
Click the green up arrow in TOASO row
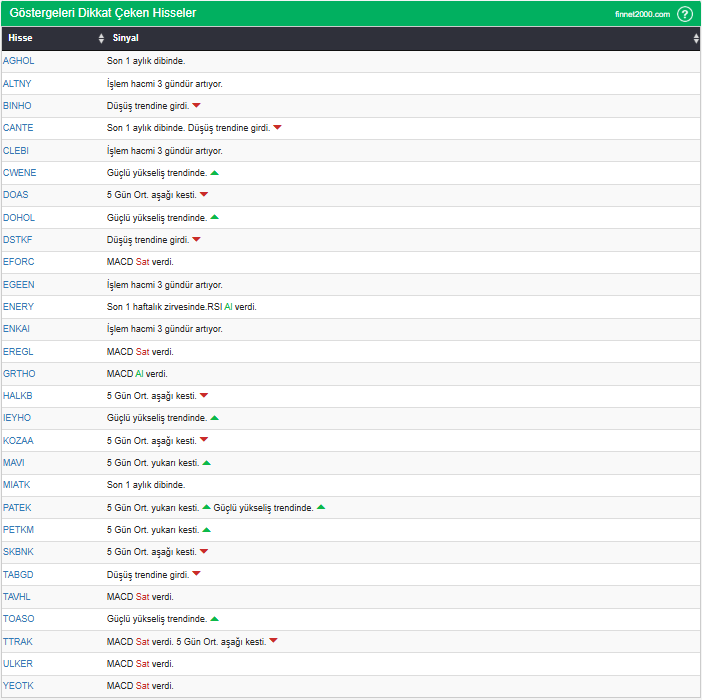pos(215,619)
